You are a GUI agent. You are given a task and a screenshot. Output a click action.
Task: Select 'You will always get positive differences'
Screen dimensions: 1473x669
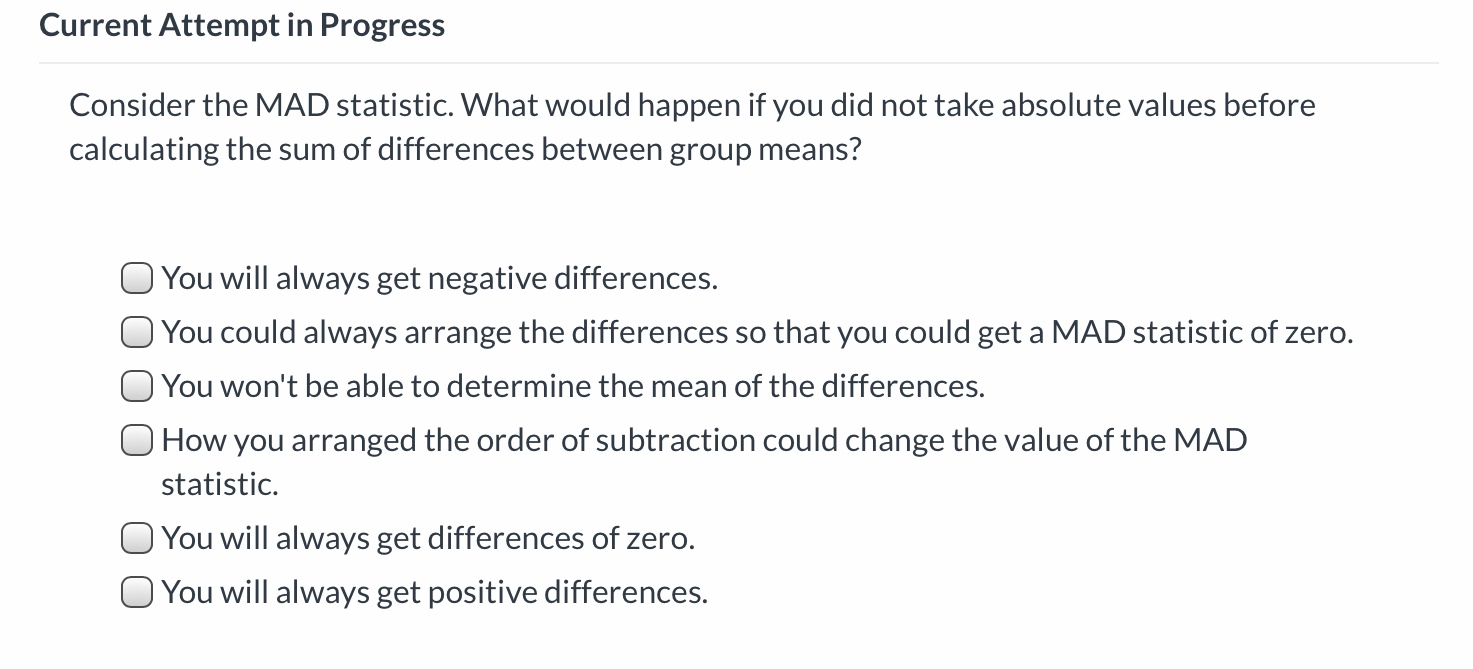pyautogui.click(x=136, y=591)
